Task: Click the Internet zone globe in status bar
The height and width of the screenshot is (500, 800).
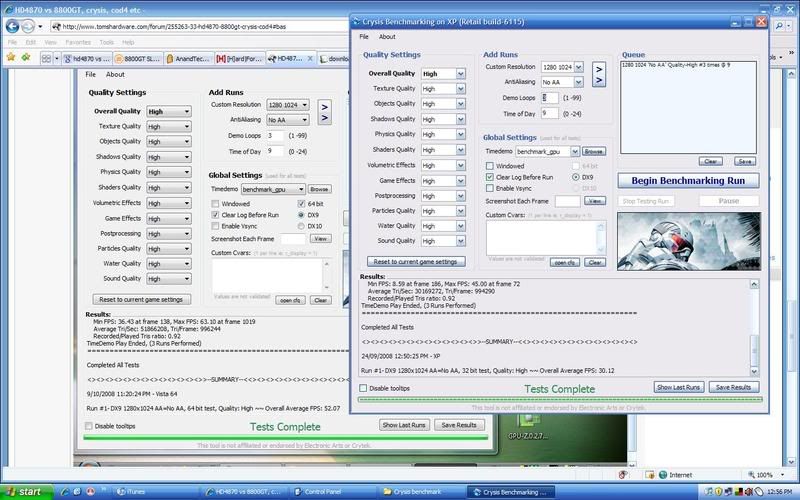Action: click(x=663, y=474)
